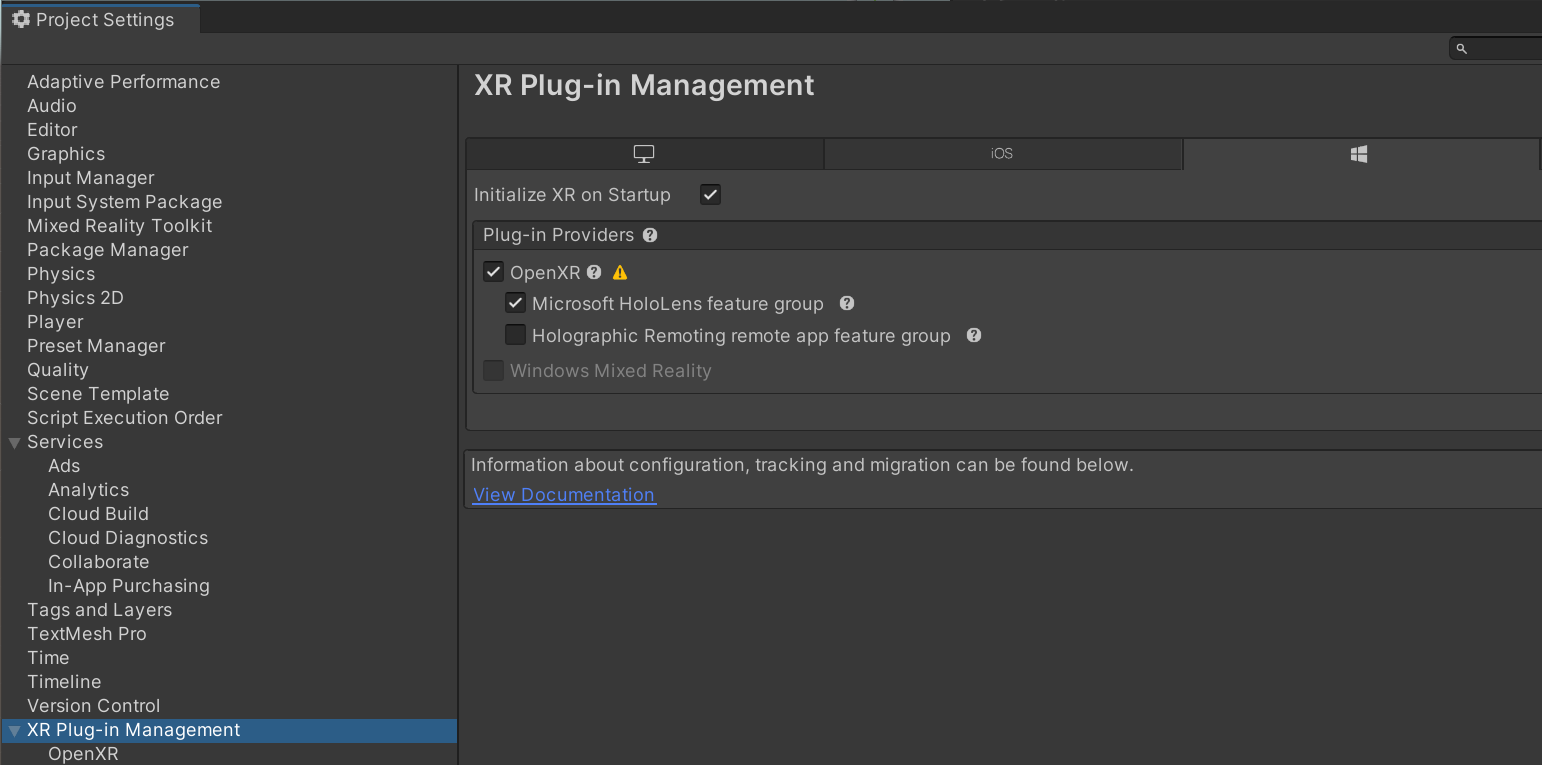Select the Services category label
Viewport: 1542px width, 765px height.
pyautogui.click(x=65, y=442)
